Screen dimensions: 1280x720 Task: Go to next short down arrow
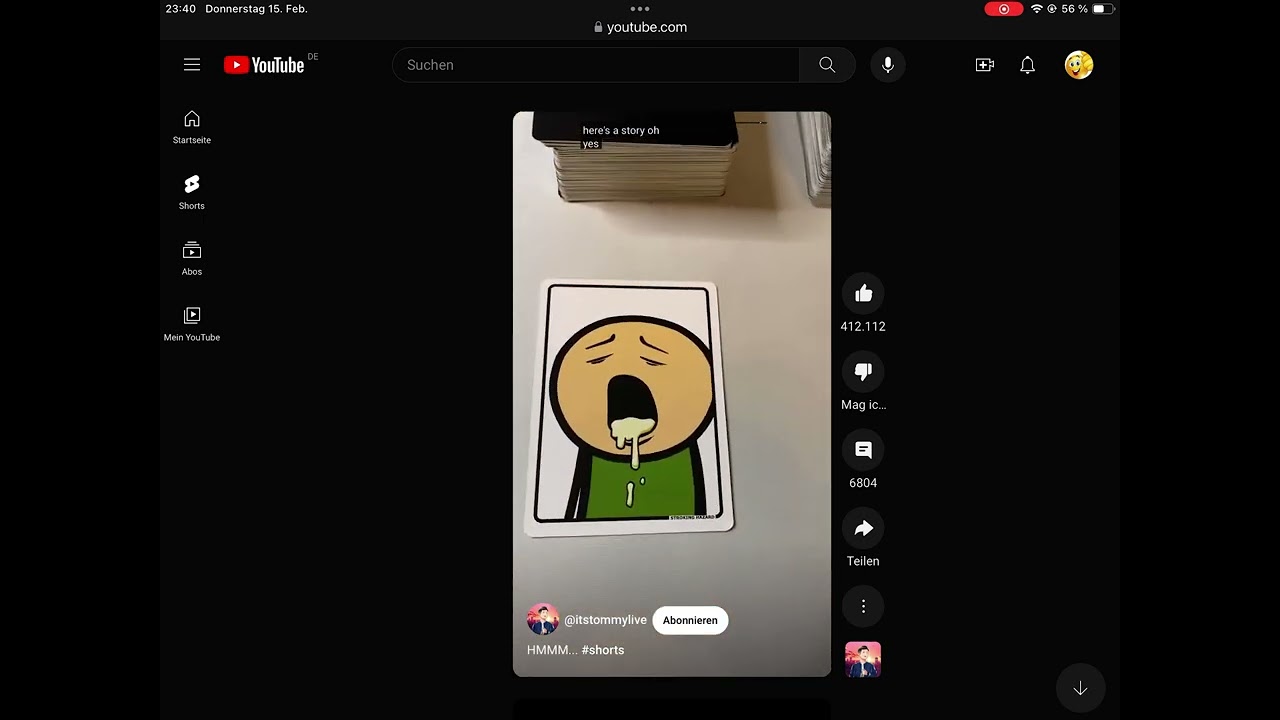tap(1080, 688)
